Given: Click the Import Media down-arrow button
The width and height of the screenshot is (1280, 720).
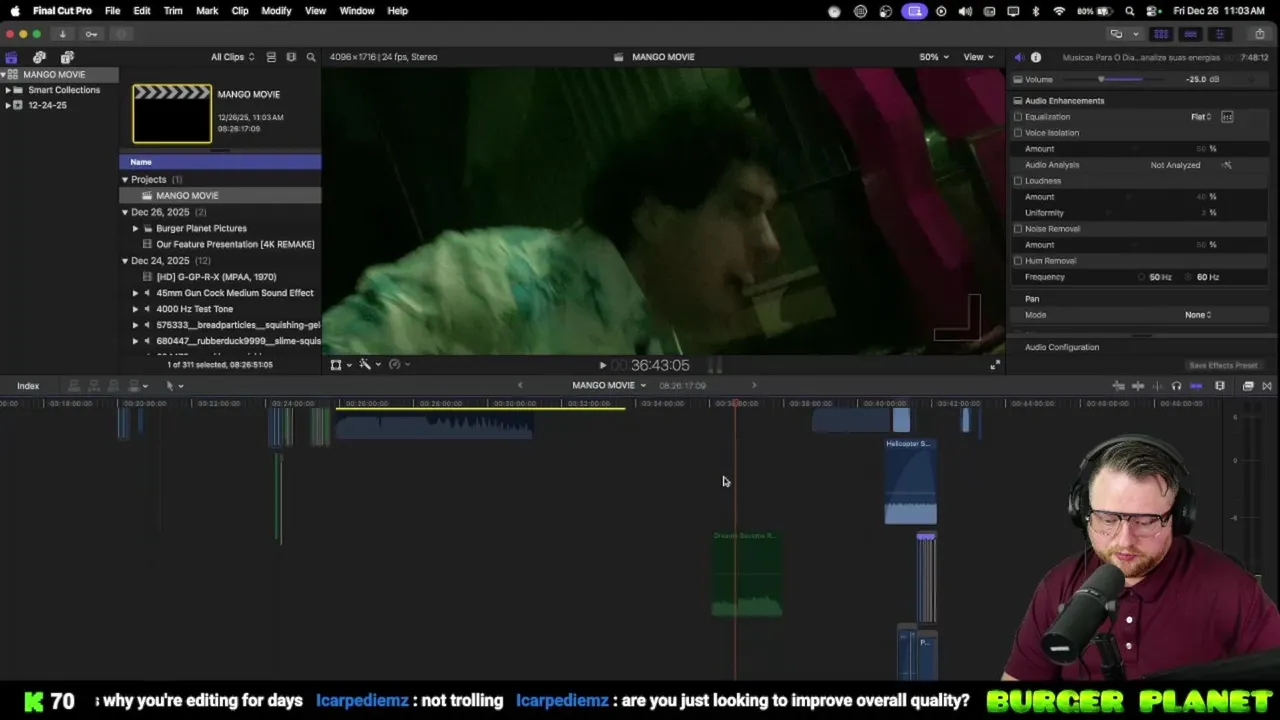Looking at the screenshot, I should (62, 34).
